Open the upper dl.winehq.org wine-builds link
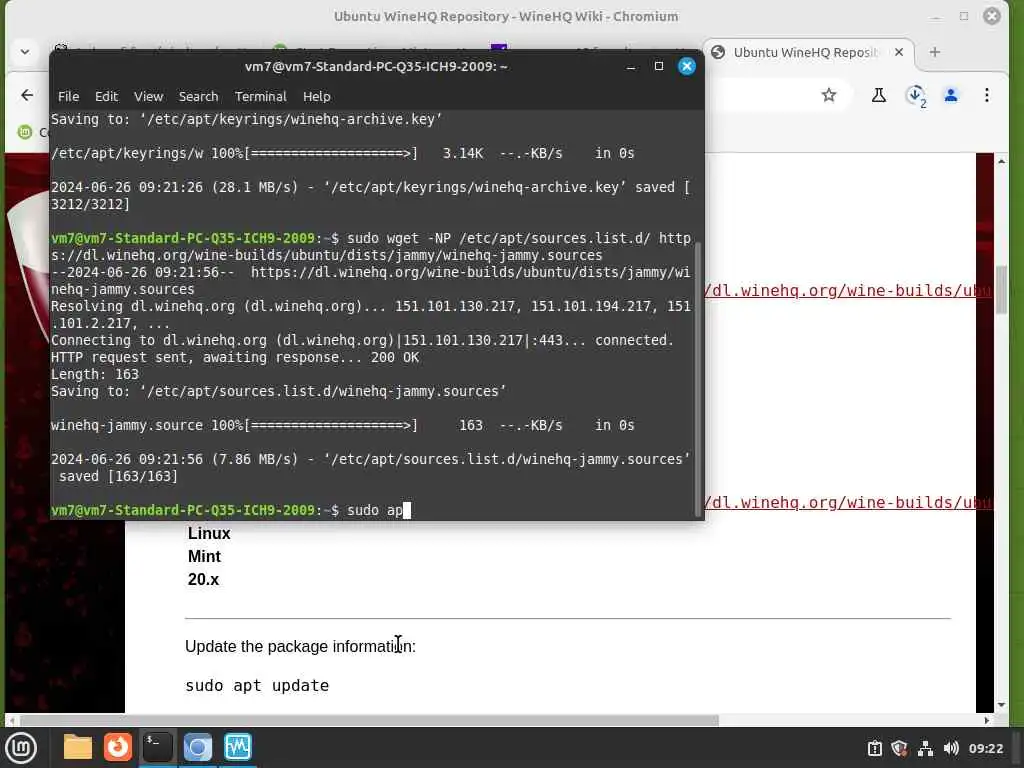1024x768 pixels. click(x=848, y=291)
